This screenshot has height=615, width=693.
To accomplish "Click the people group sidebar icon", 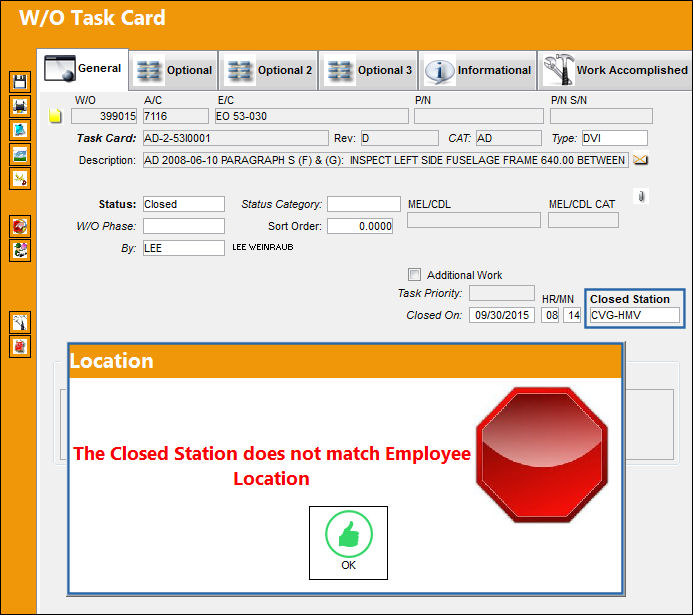I will pyautogui.click(x=20, y=251).
